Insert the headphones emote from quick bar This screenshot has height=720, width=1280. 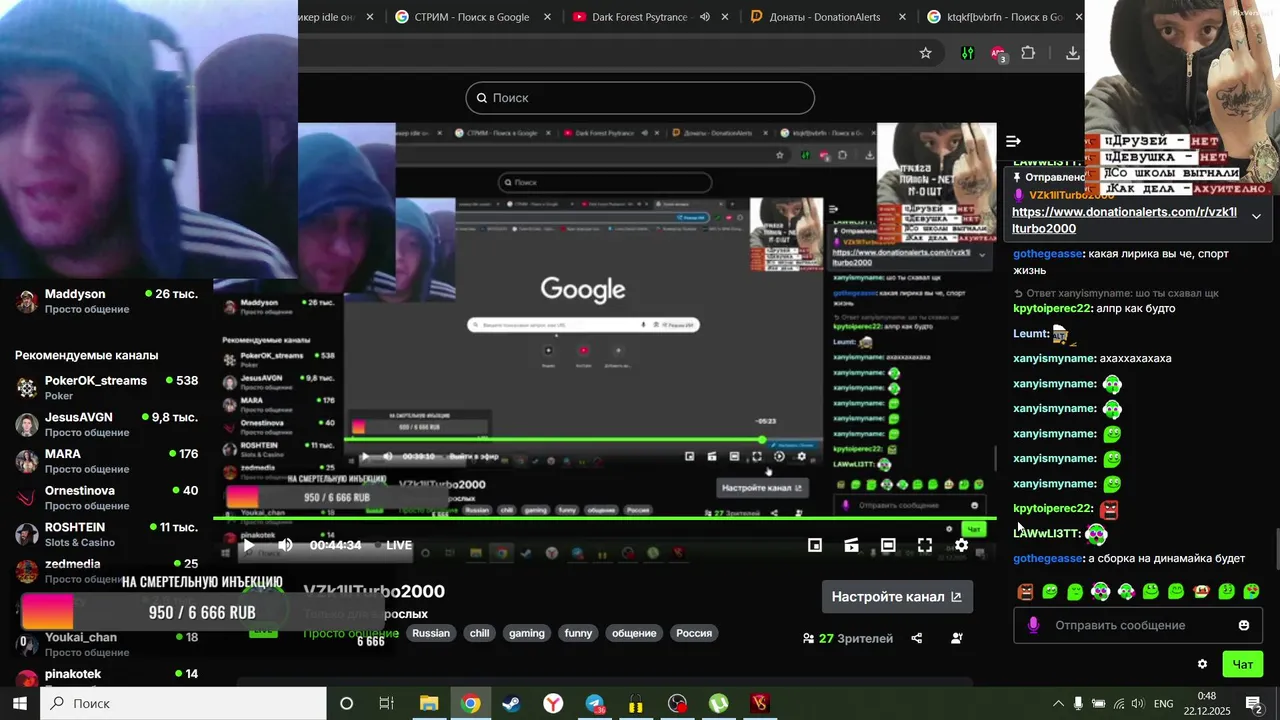point(1100,592)
